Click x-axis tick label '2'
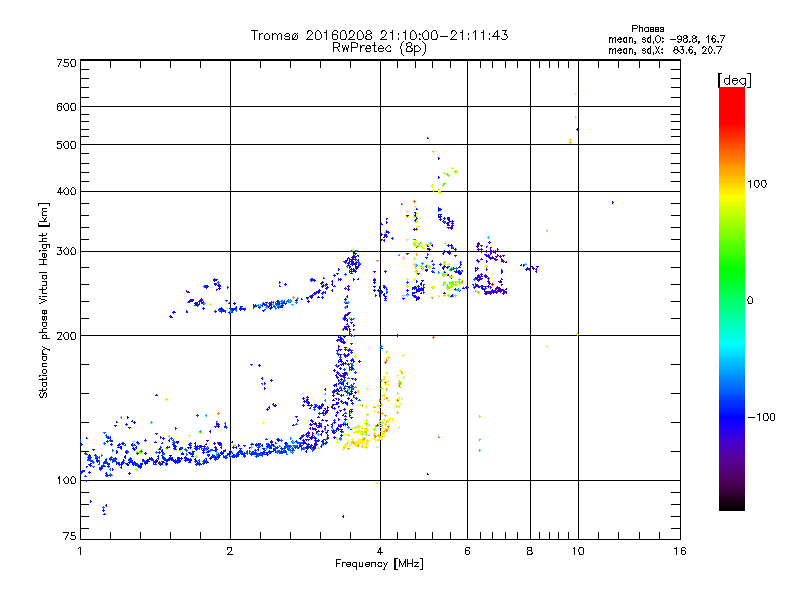 coord(230,551)
